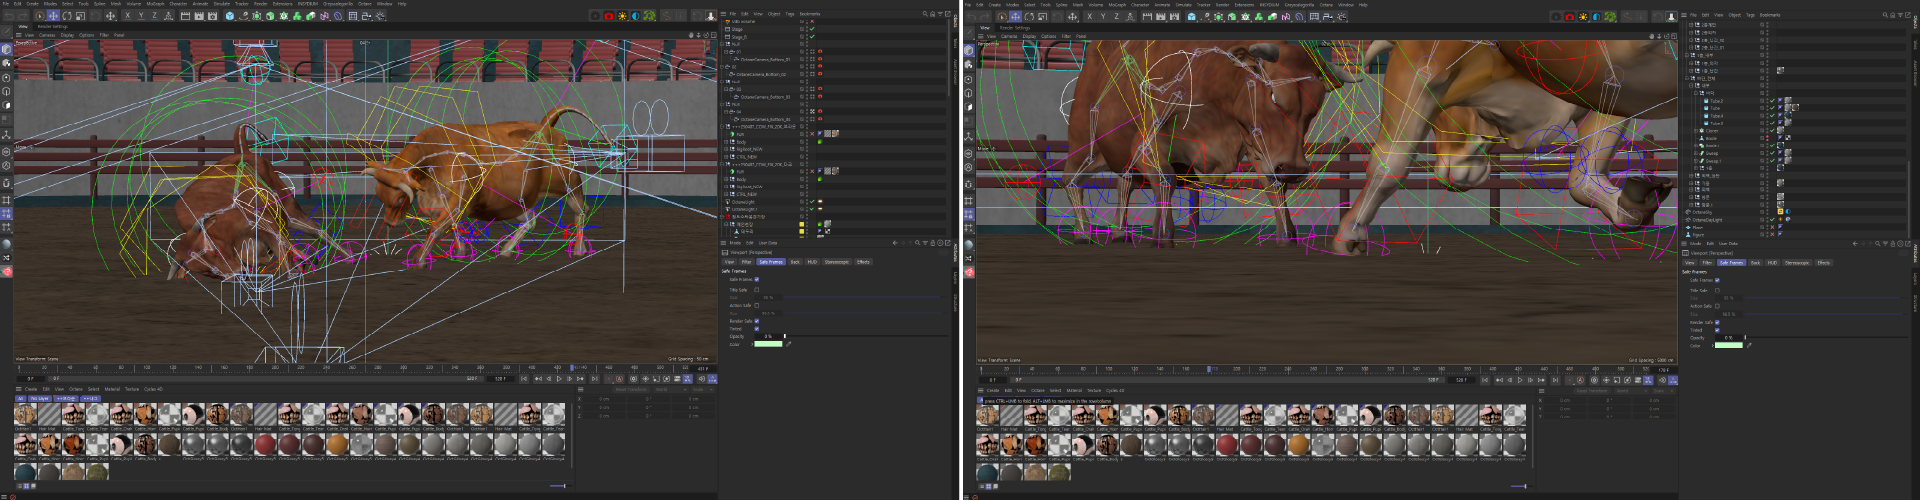Toggle Z axis lock in left window

point(154,16)
